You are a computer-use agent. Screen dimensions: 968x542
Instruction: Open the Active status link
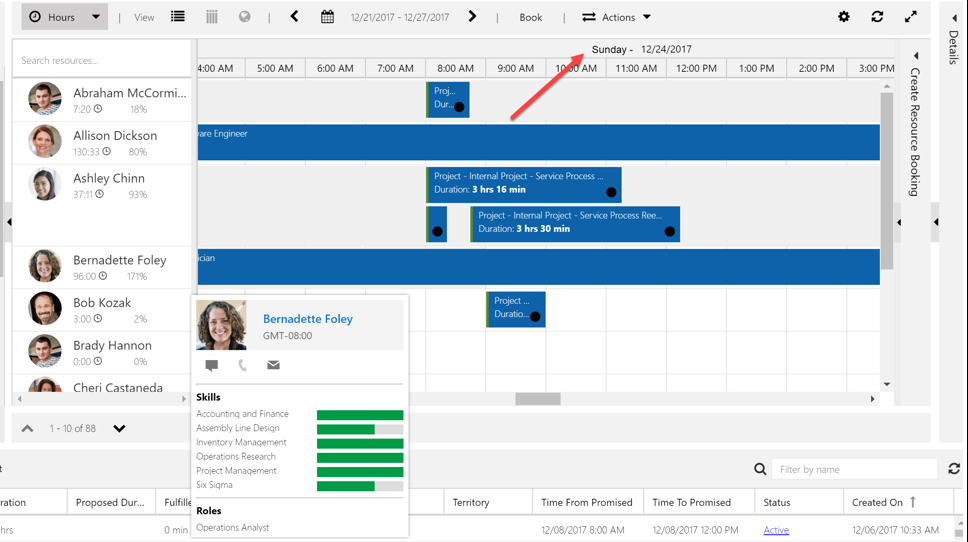(x=776, y=530)
